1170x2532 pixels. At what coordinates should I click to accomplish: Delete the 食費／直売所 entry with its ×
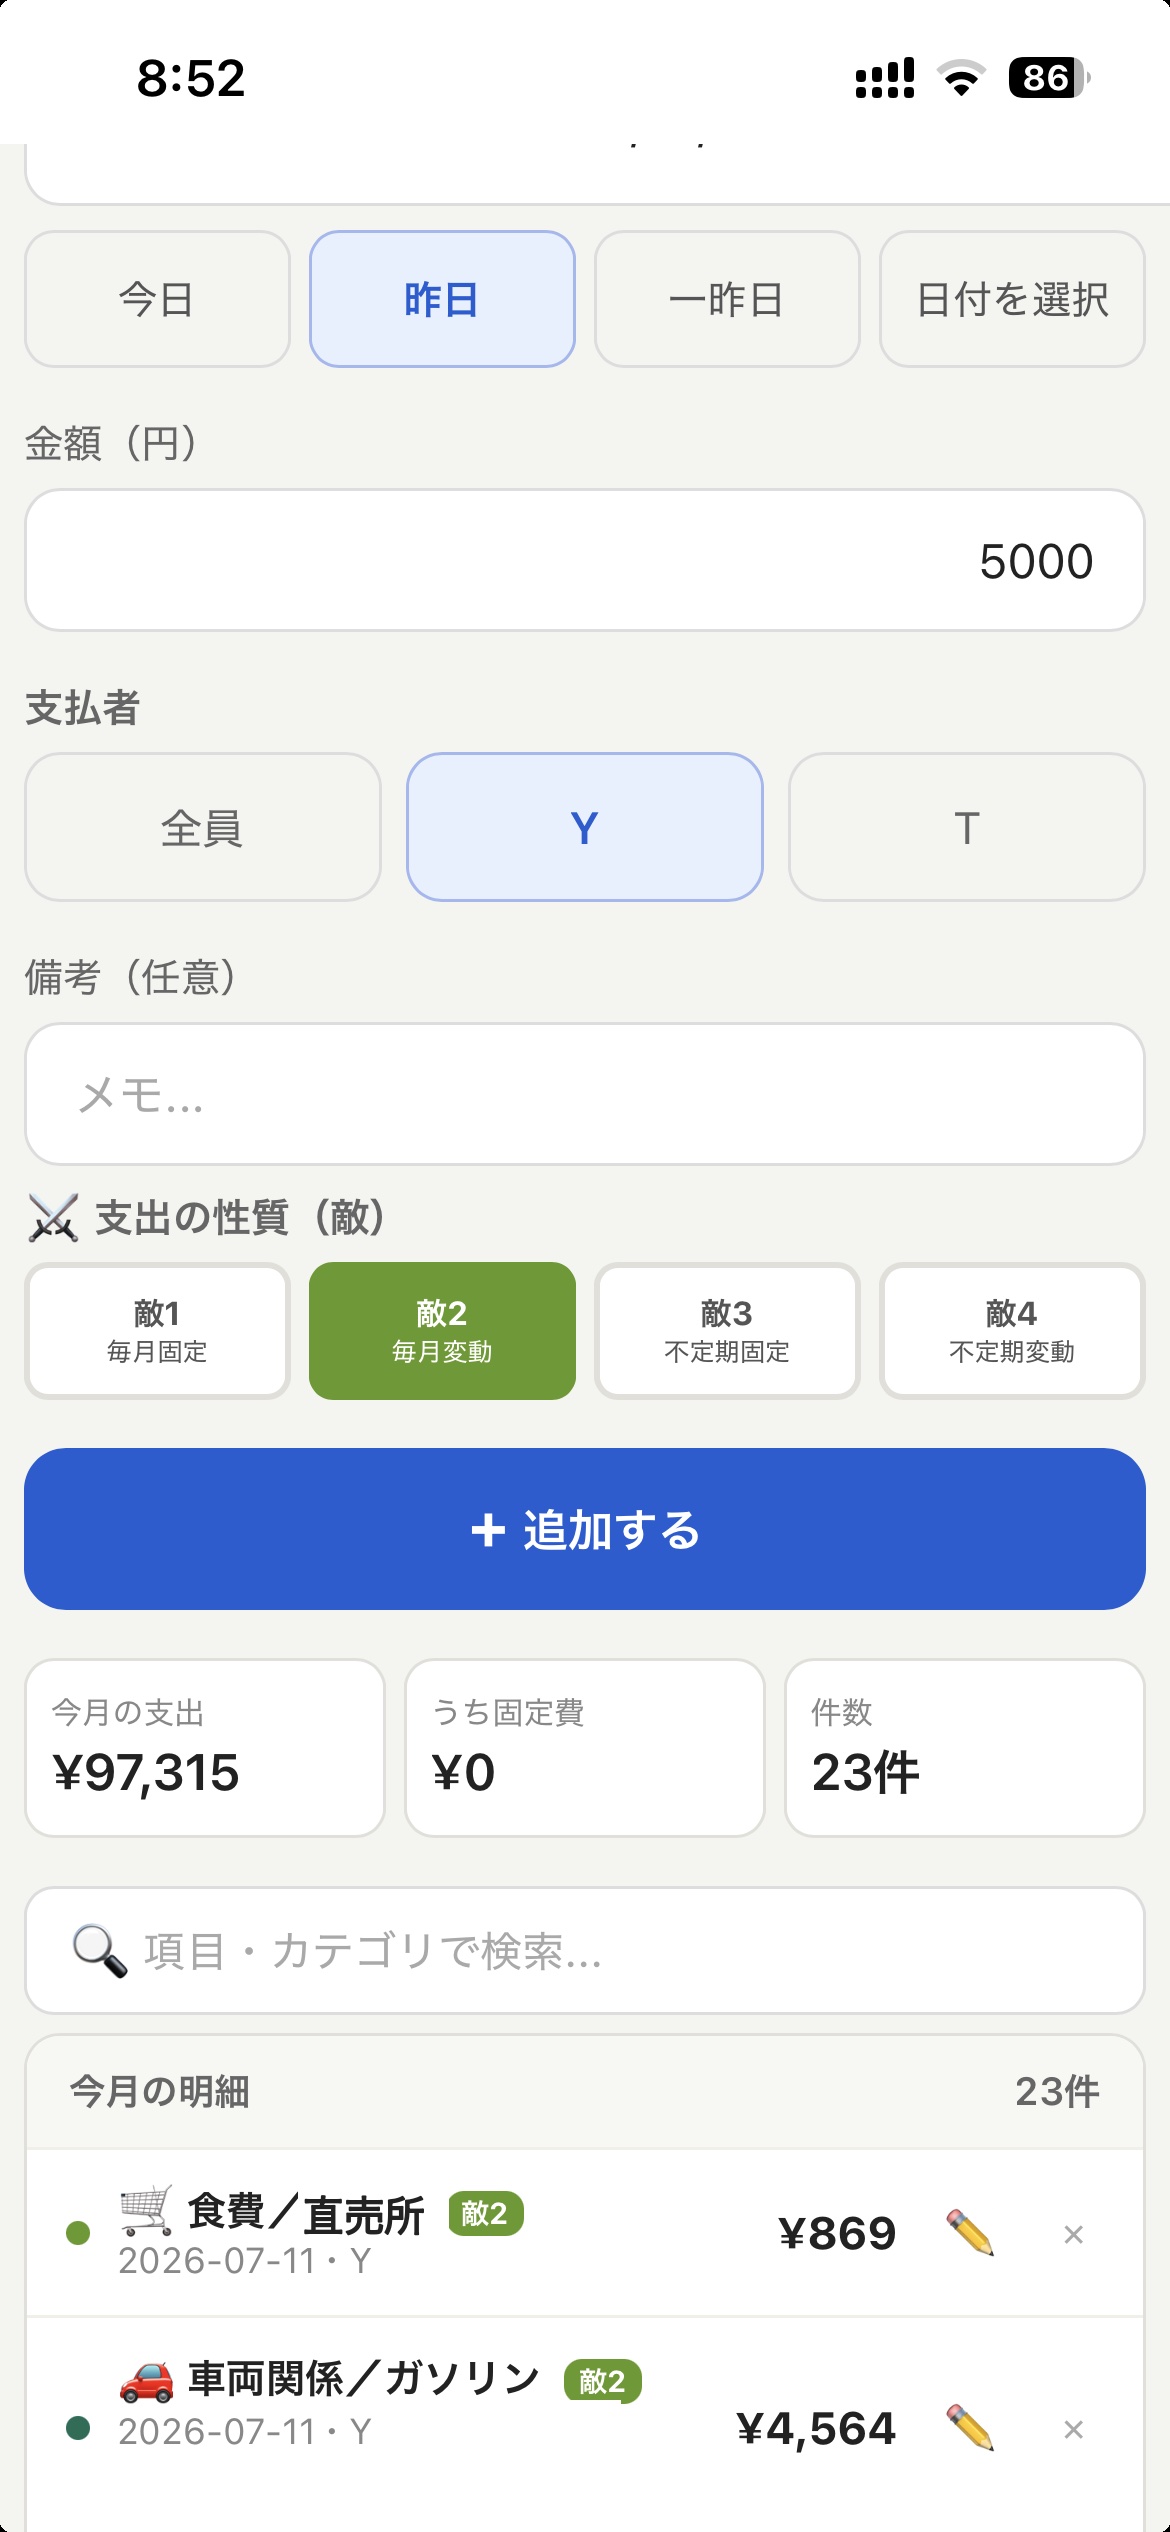(x=1074, y=2234)
